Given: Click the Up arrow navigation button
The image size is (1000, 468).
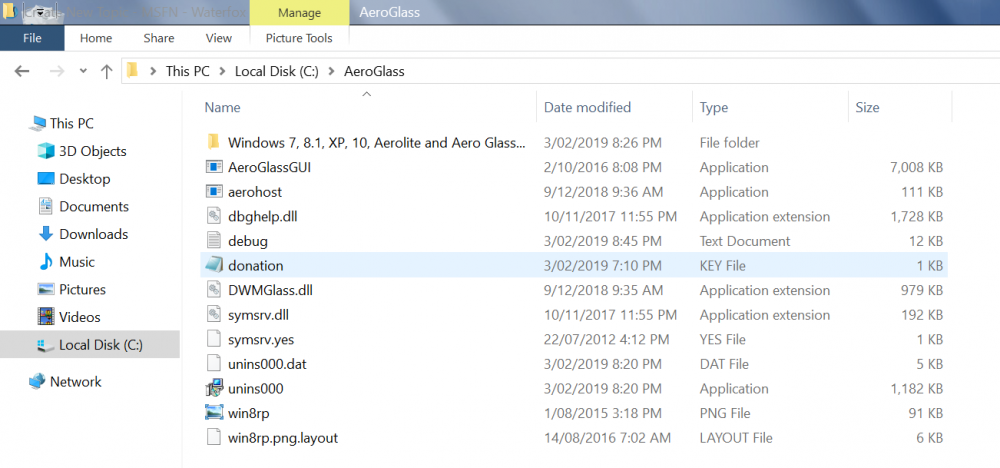Looking at the screenshot, I should click(x=107, y=72).
